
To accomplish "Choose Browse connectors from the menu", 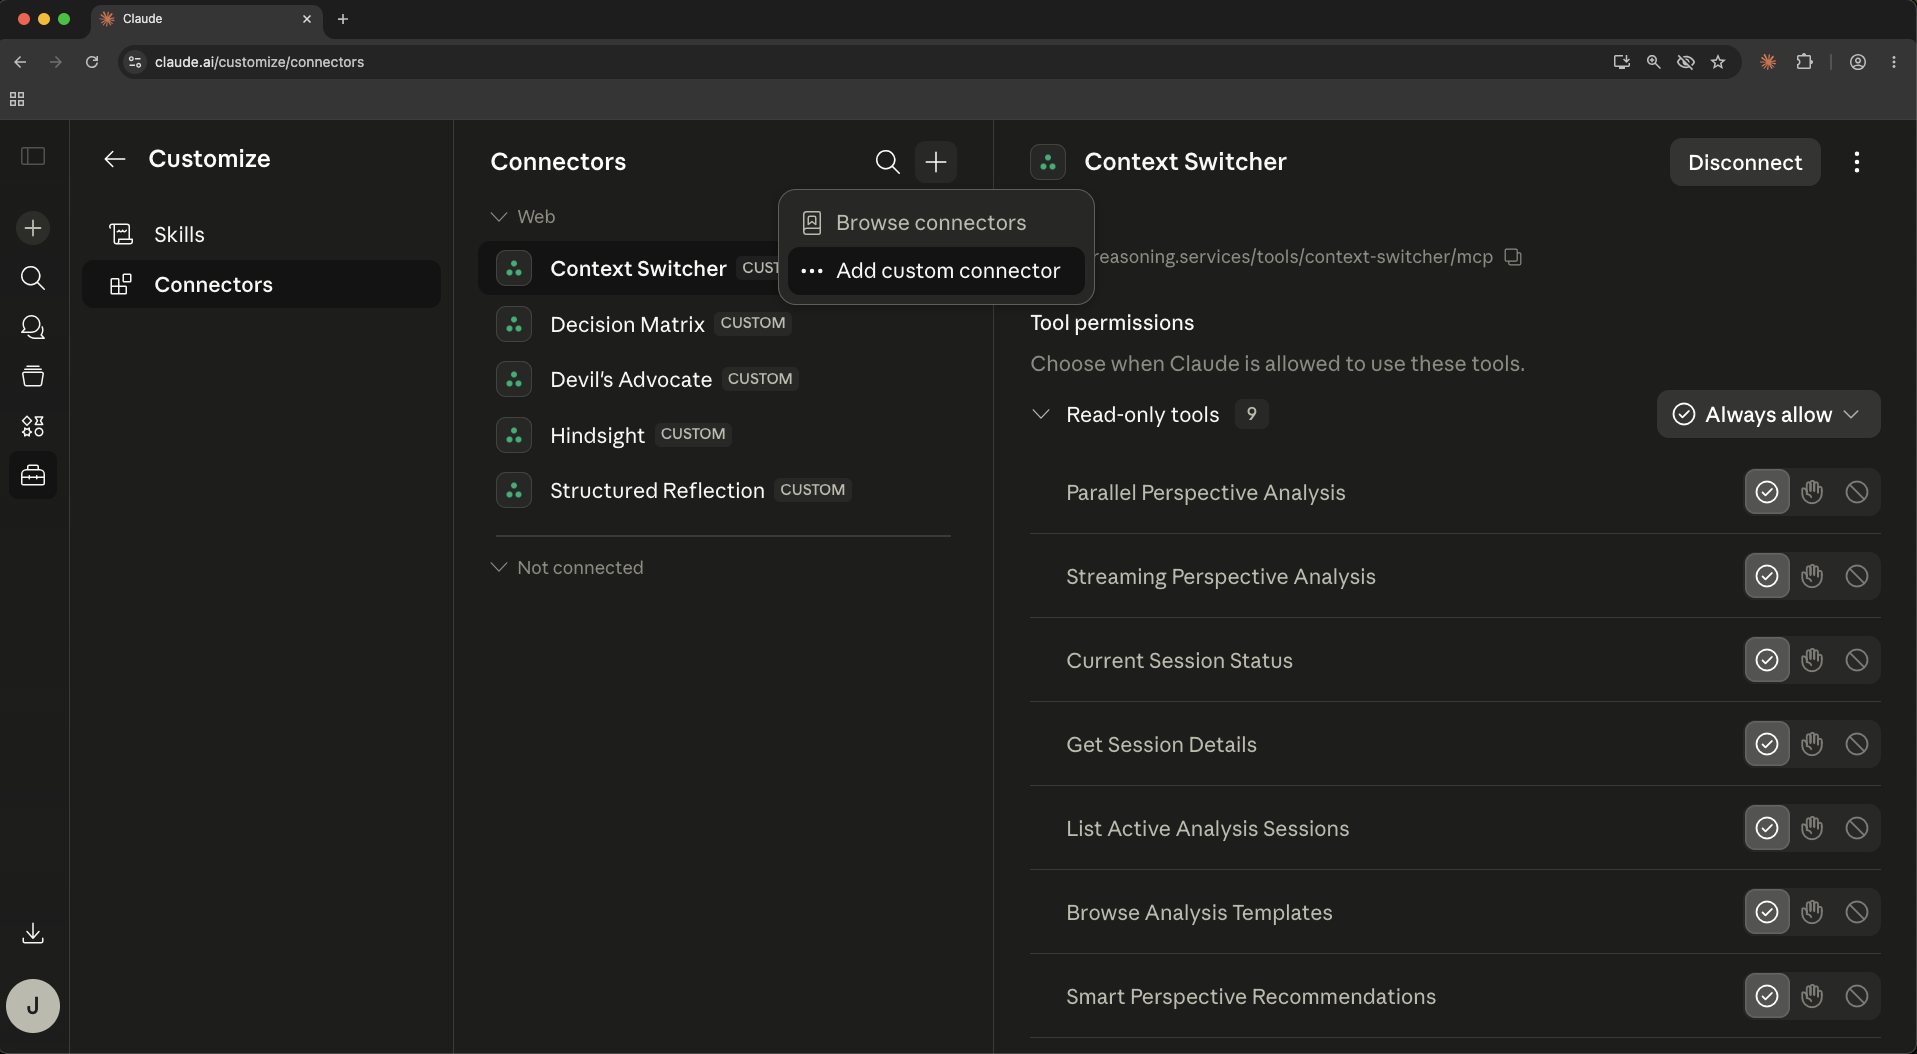I will (x=936, y=223).
